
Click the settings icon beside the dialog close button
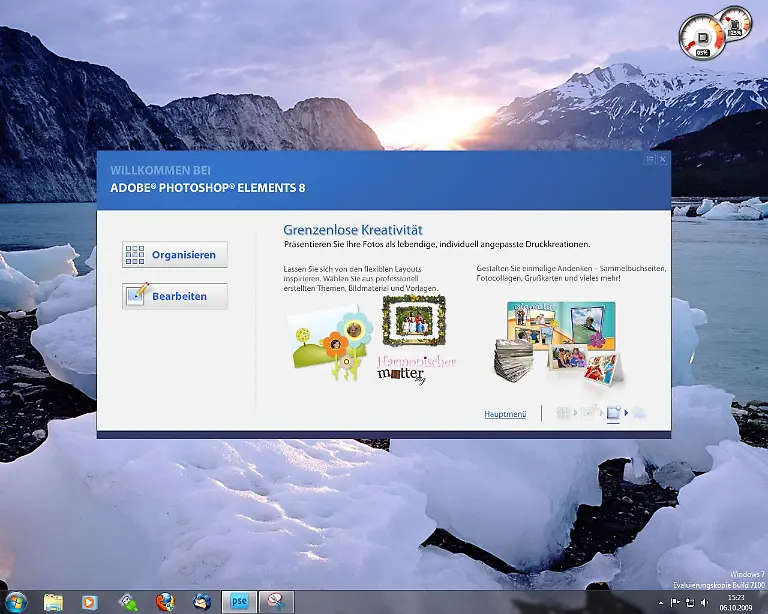coord(650,159)
